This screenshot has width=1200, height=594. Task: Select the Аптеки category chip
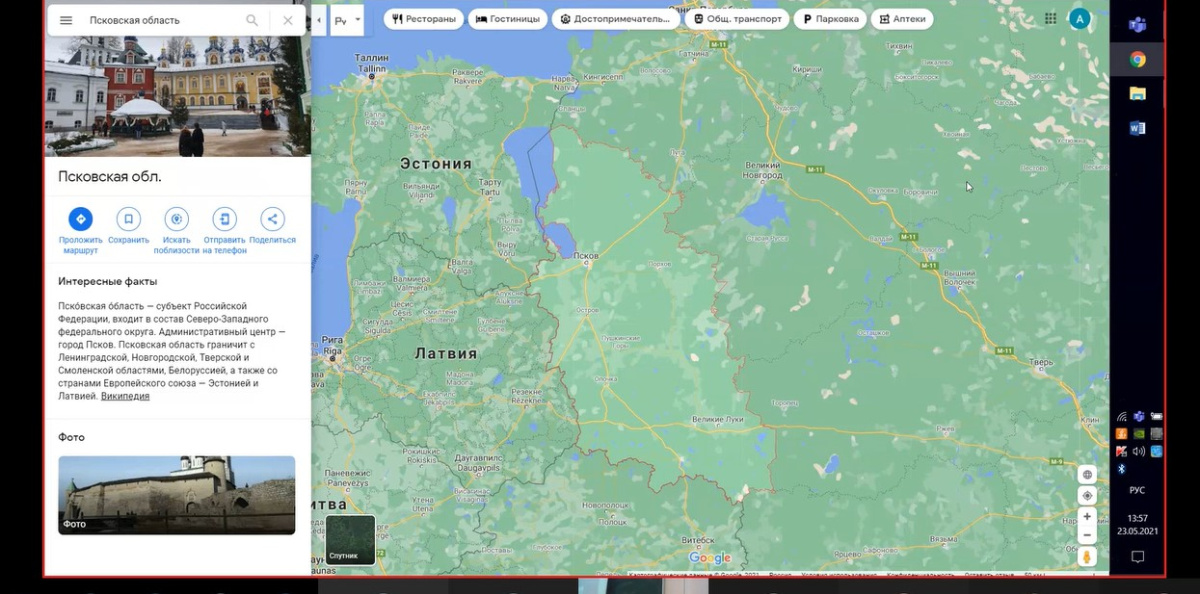(x=902, y=18)
